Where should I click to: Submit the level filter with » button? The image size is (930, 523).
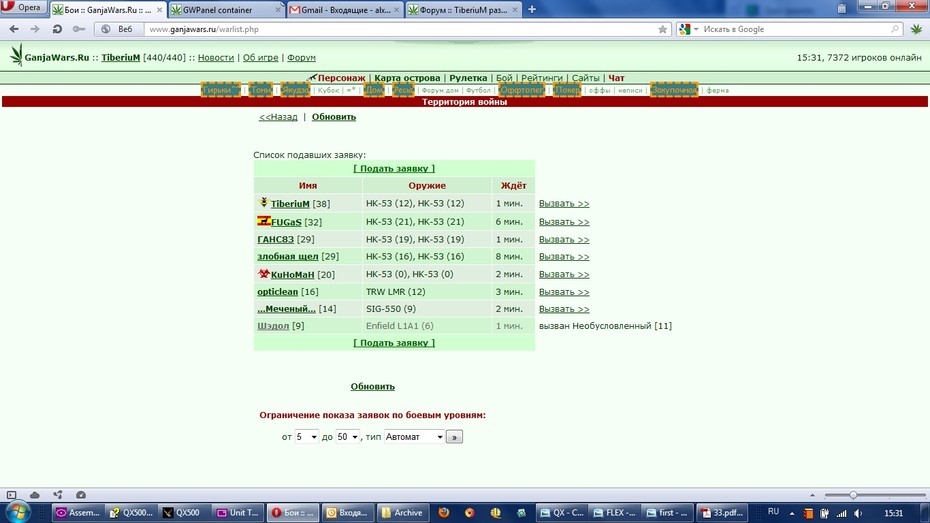(x=454, y=437)
